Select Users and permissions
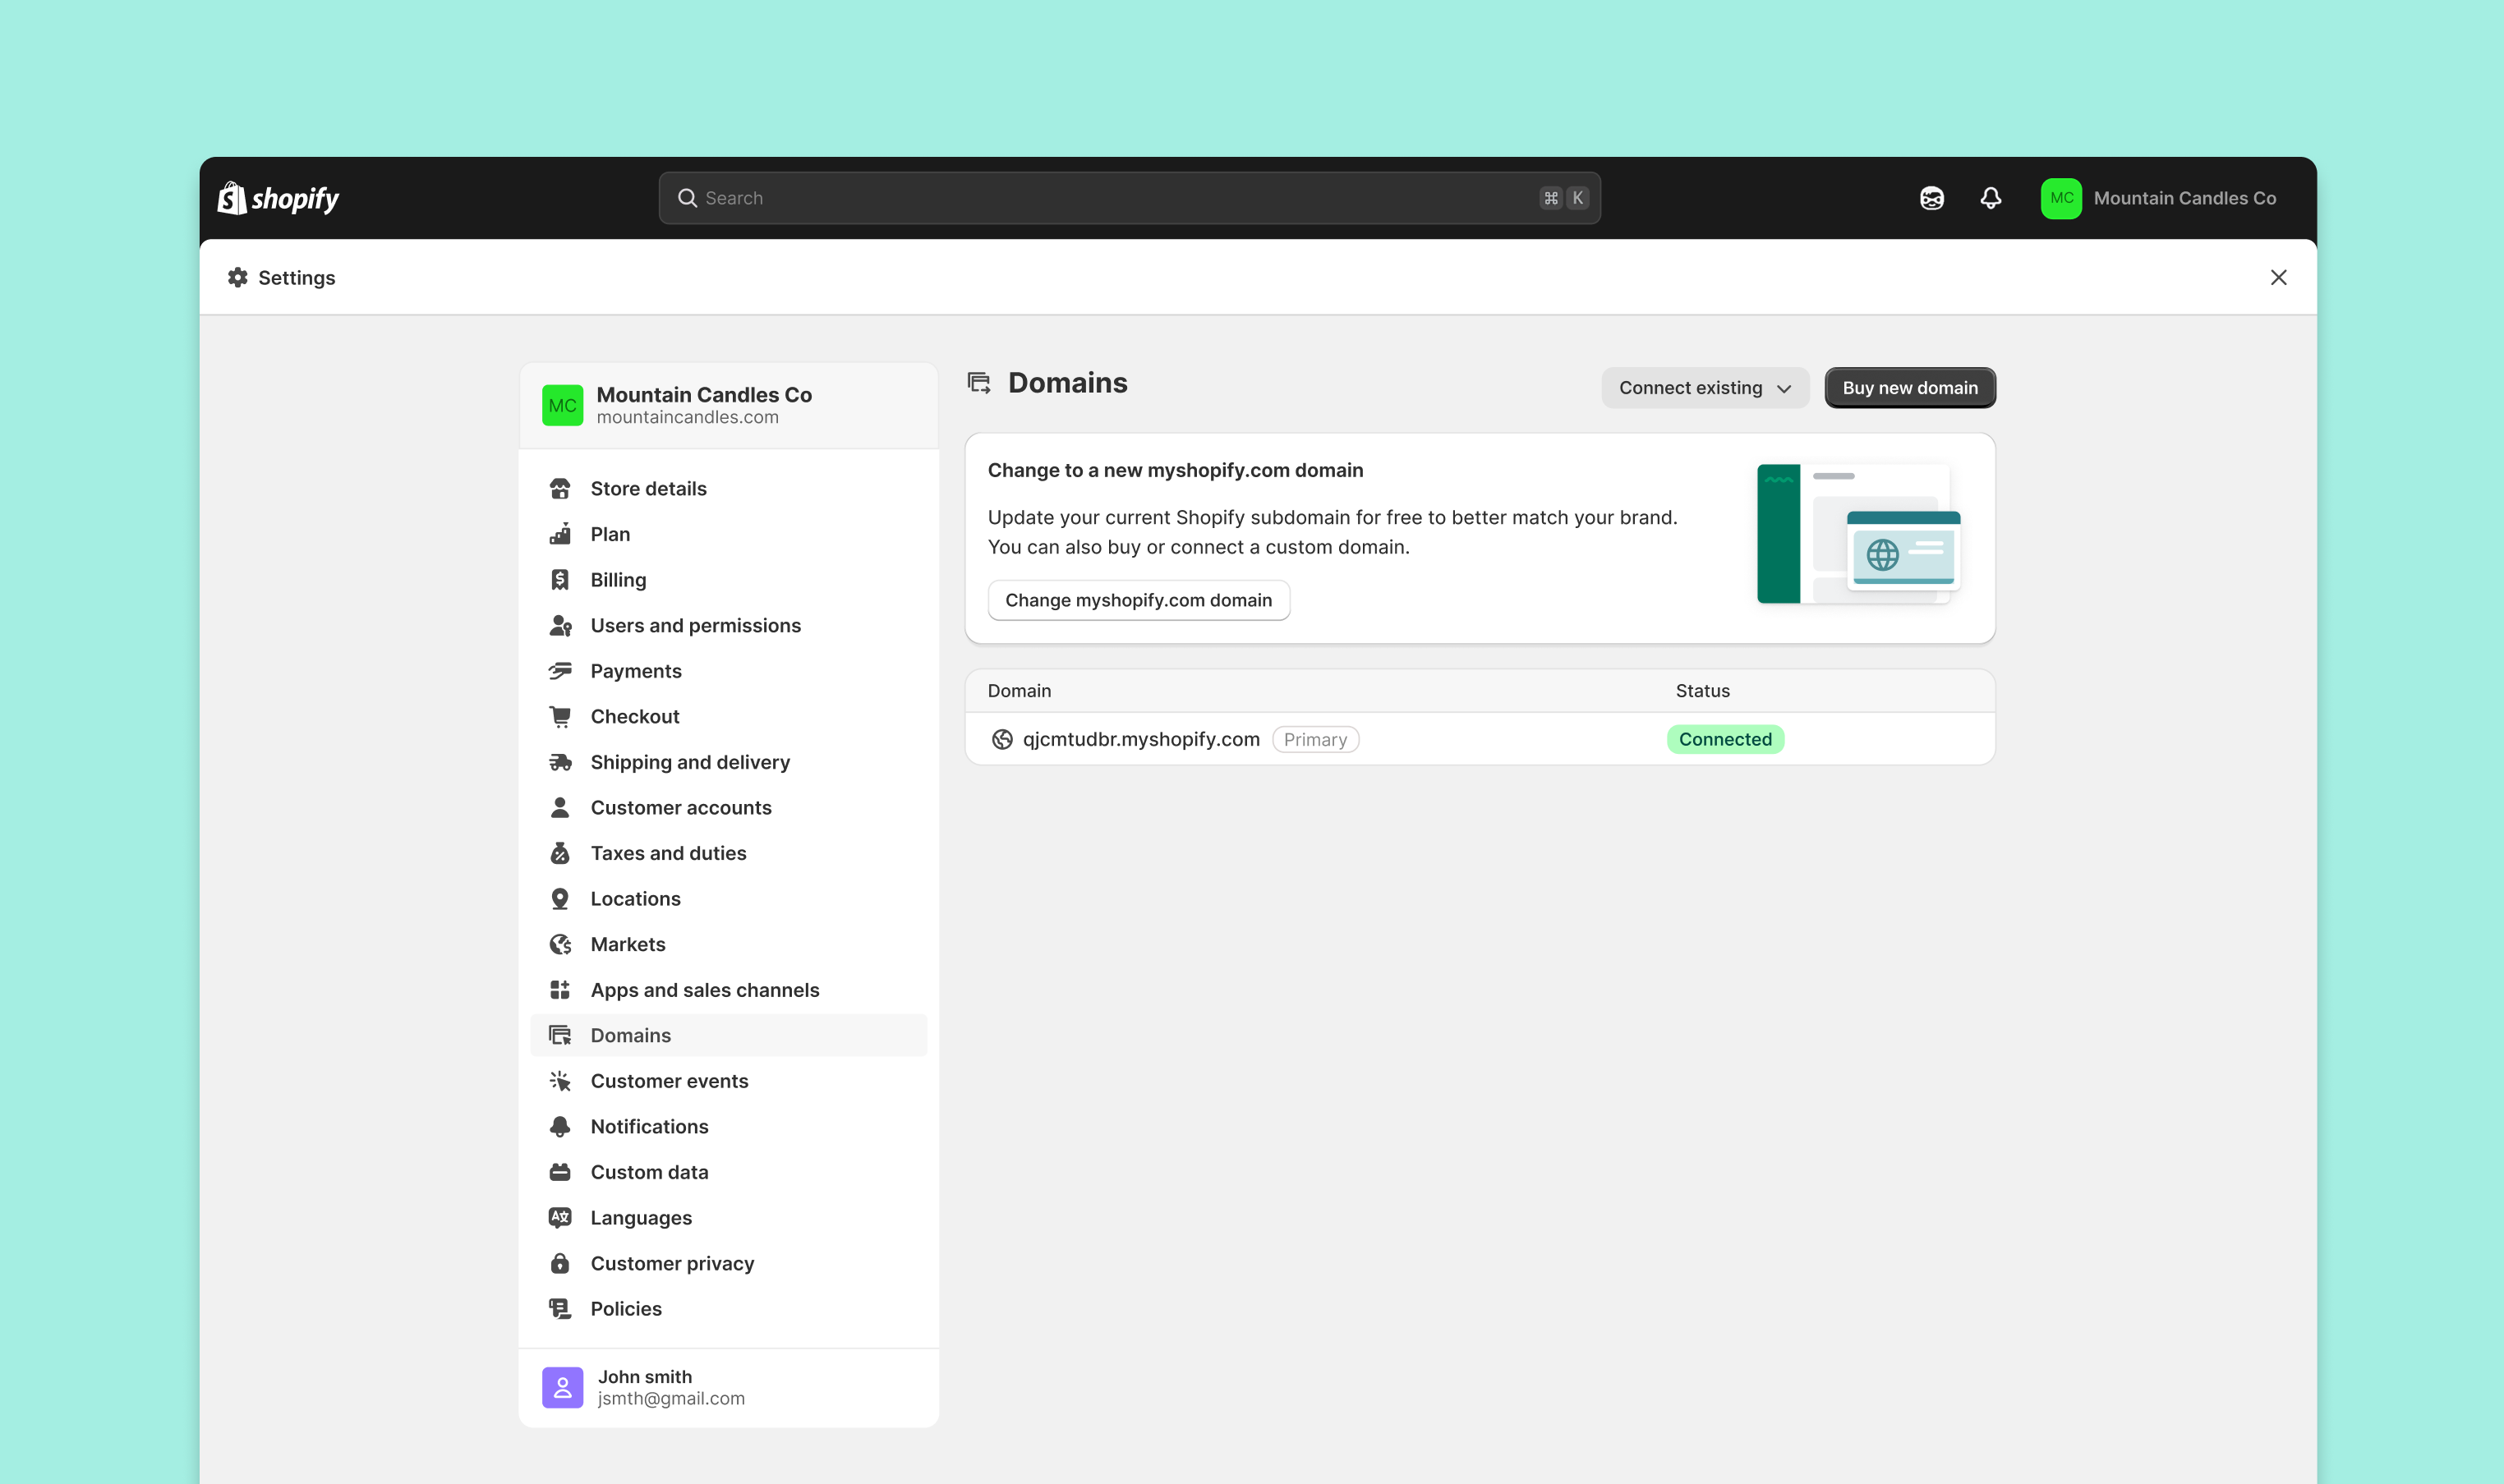The height and width of the screenshot is (1484, 2504). 728,625
